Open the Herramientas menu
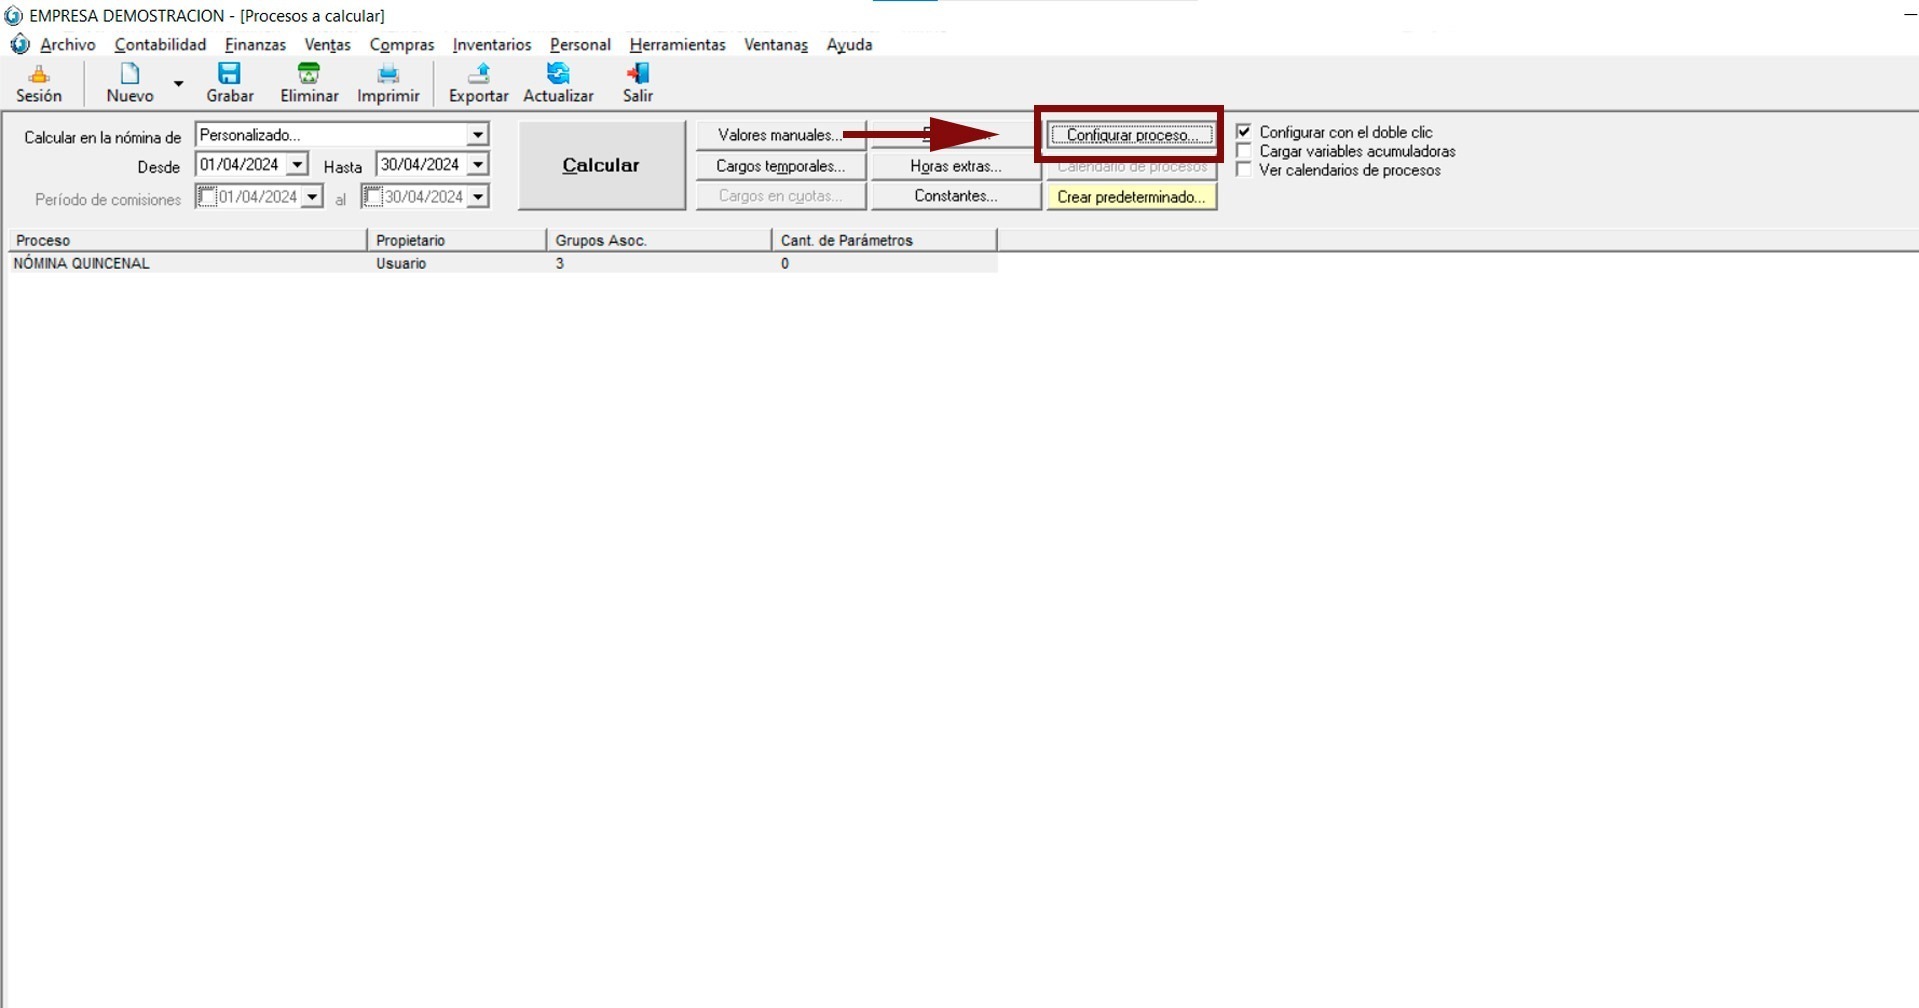The height and width of the screenshot is (1008, 1919). (x=677, y=45)
